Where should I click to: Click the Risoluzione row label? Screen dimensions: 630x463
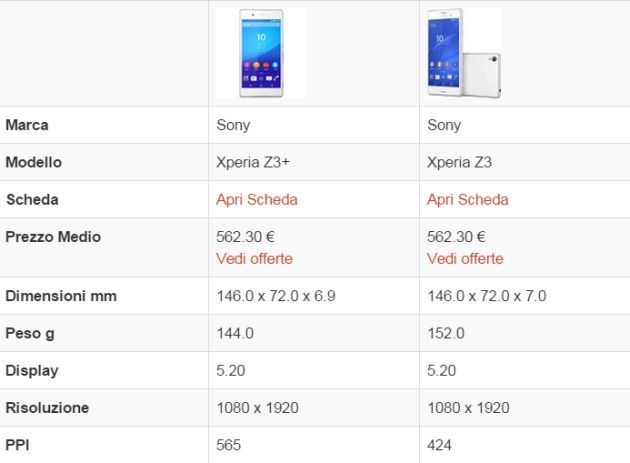tap(47, 407)
